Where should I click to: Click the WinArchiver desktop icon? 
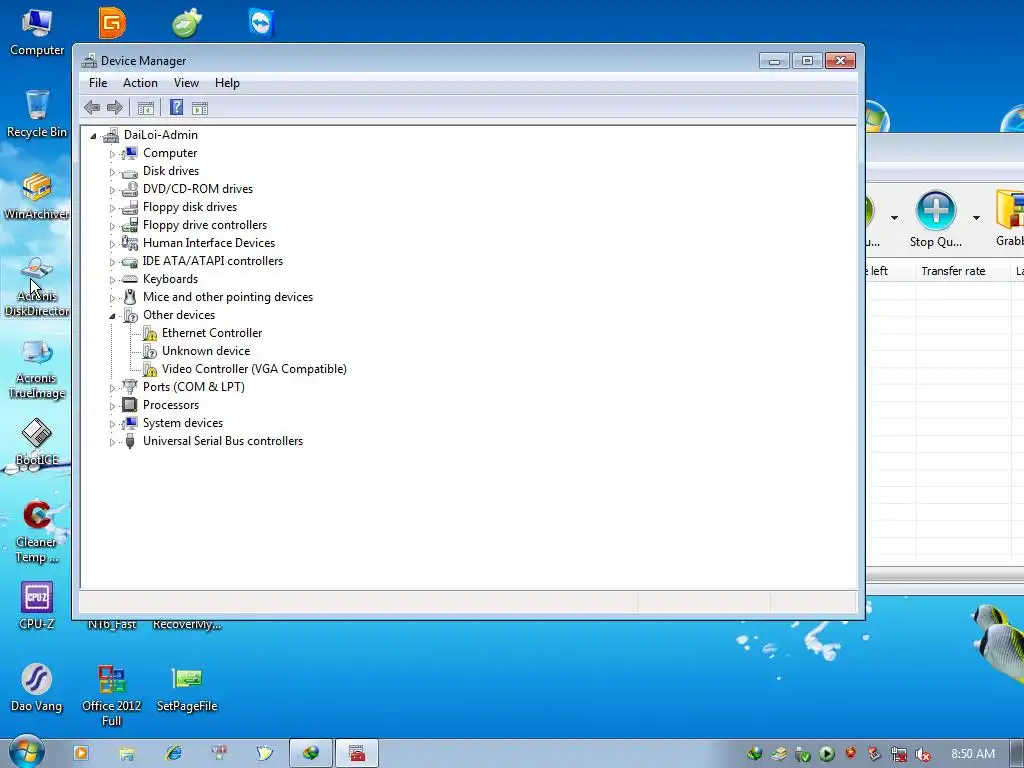tap(37, 196)
